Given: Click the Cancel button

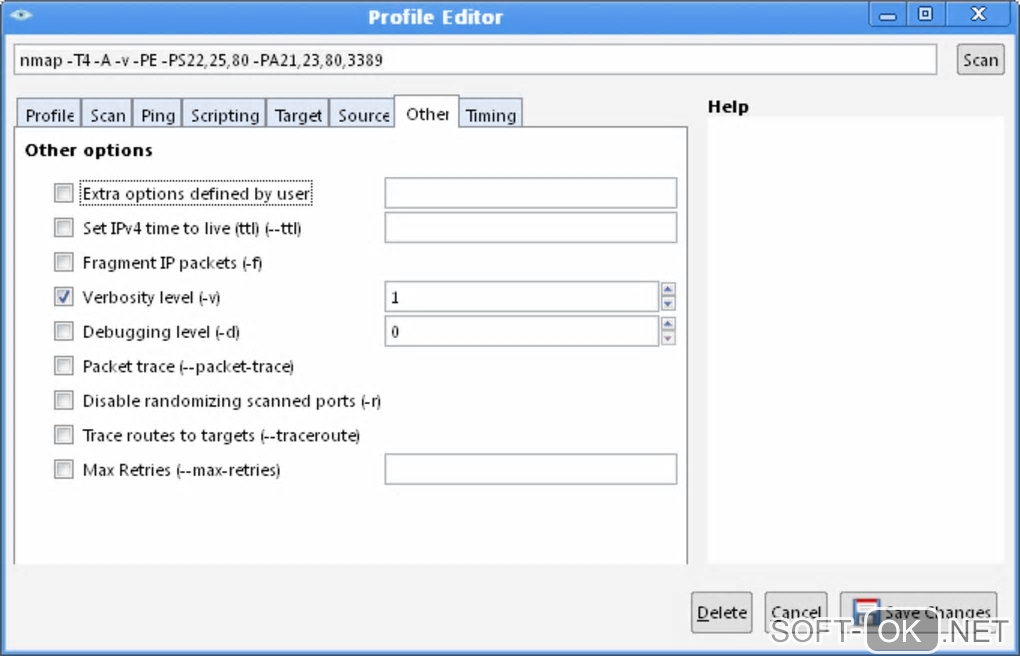Looking at the screenshot, I should tap(796, 612).
